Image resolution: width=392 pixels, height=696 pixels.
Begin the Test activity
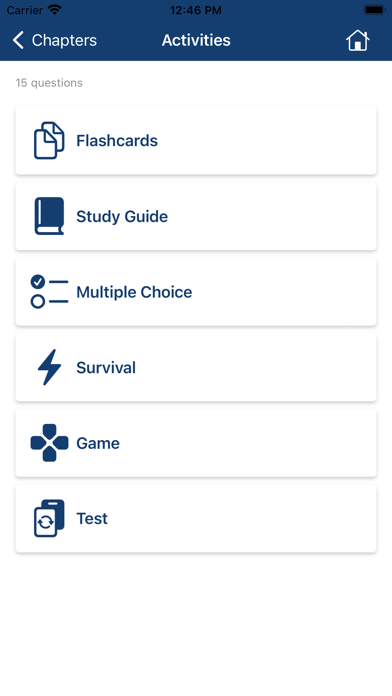click(x=196, y=518)
